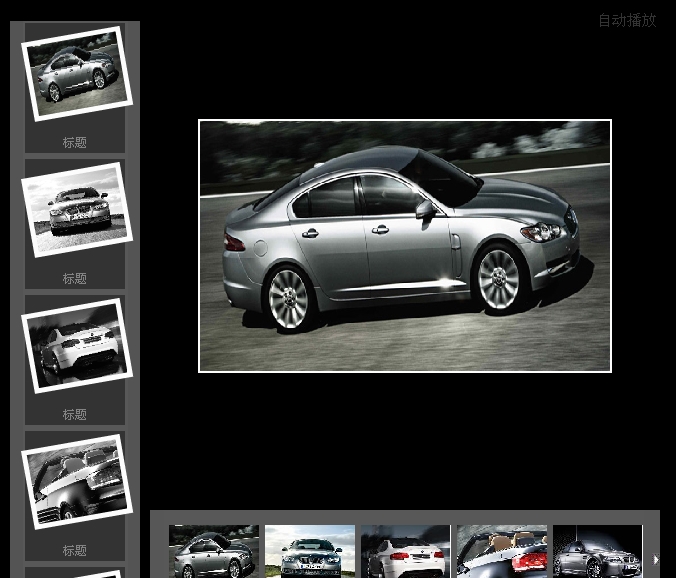Click the gray left sidebar edge strip

coord(16,300)
